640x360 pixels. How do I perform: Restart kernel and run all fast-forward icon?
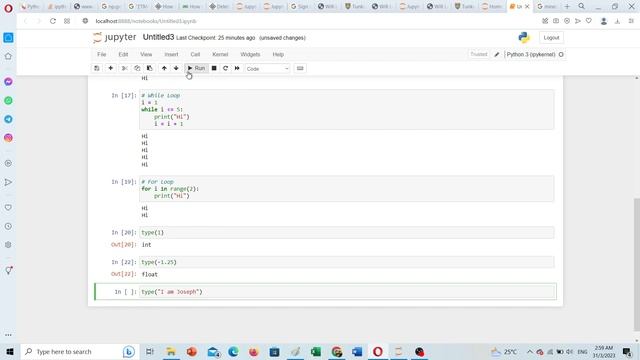pos(237,69)
